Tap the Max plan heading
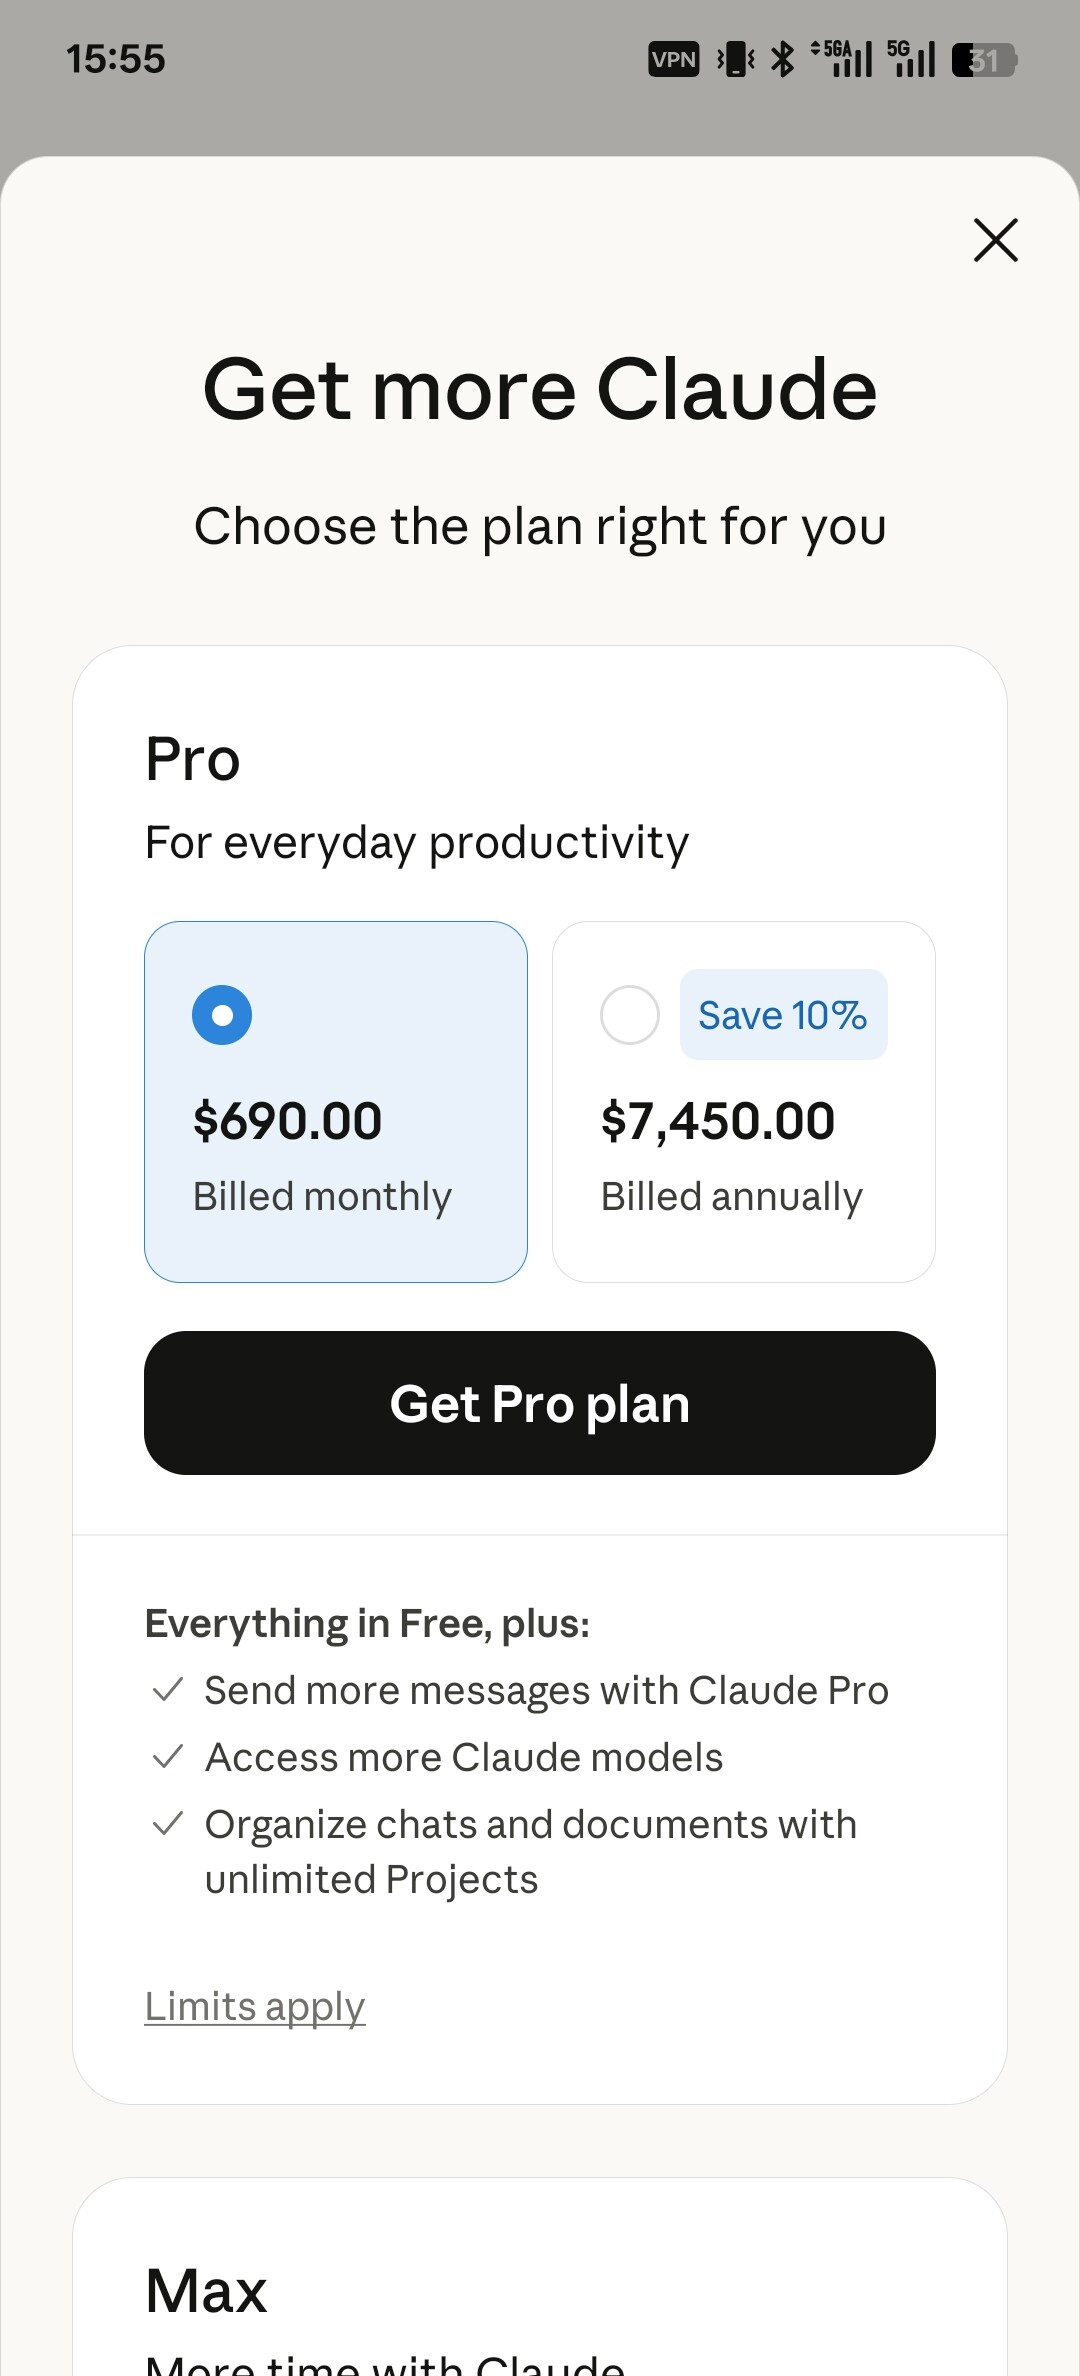Image resolution: width=1080 pixels, height=2376 pixels. coord(206,2291)
